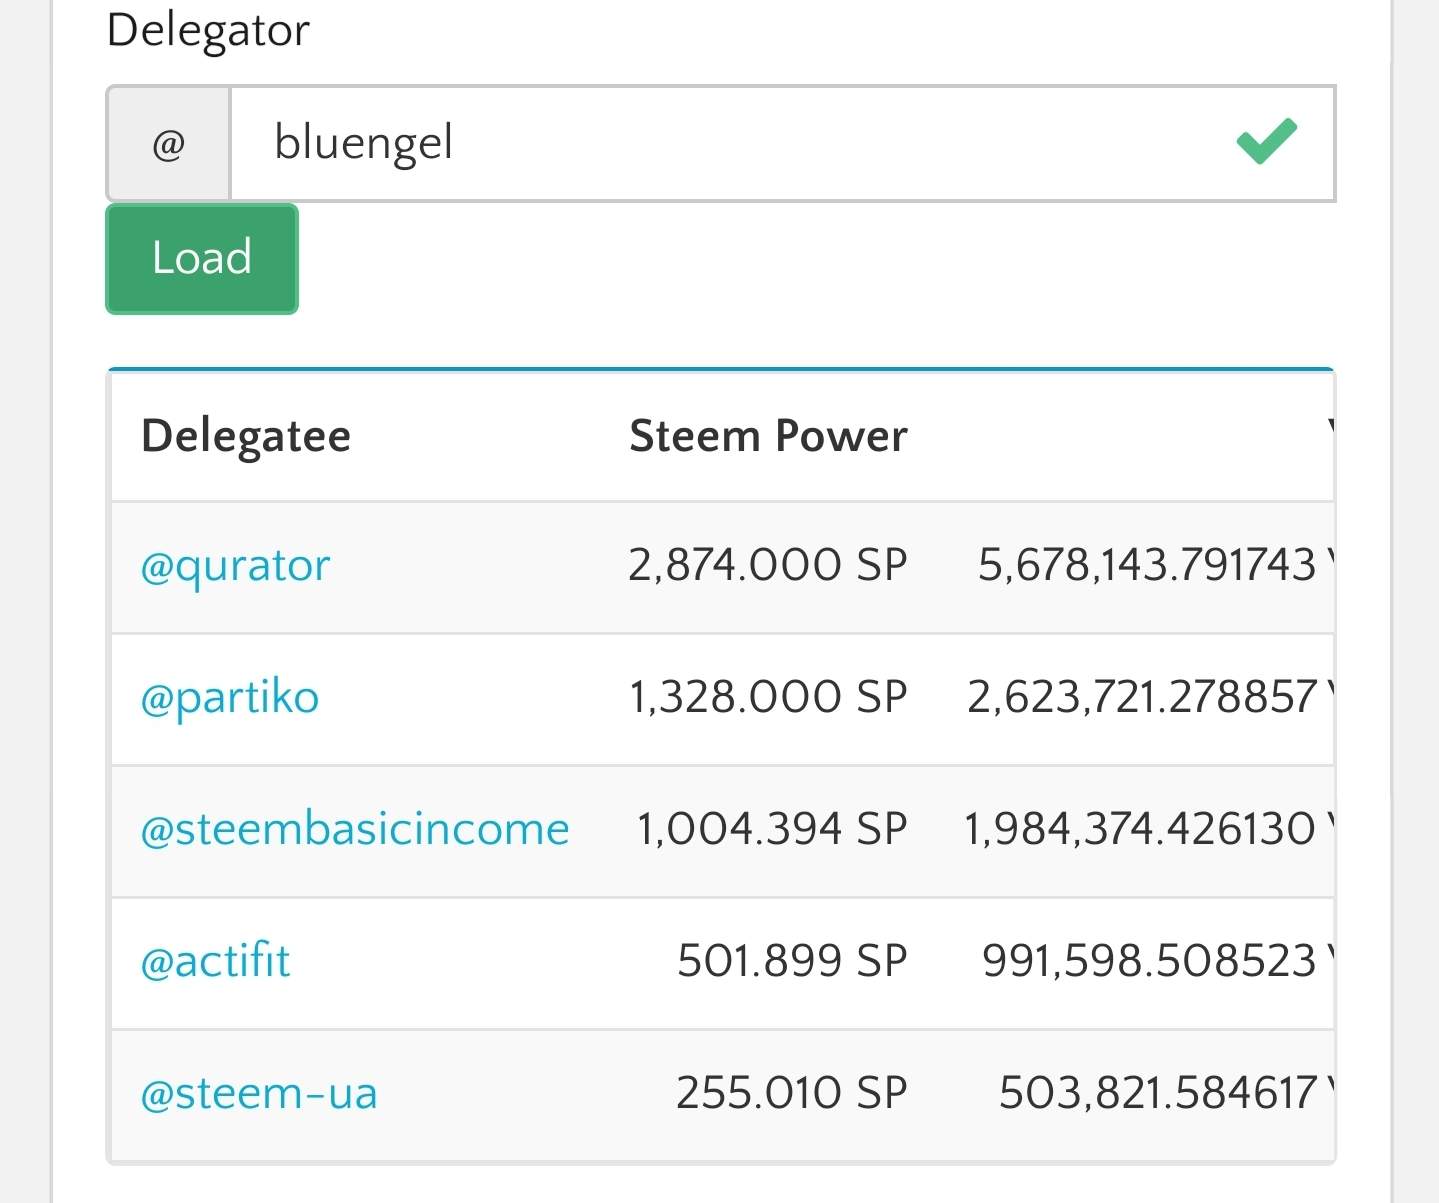The image size is (1439, 1203).
Task: Click the Delegator label text
Action: (208, 31)
